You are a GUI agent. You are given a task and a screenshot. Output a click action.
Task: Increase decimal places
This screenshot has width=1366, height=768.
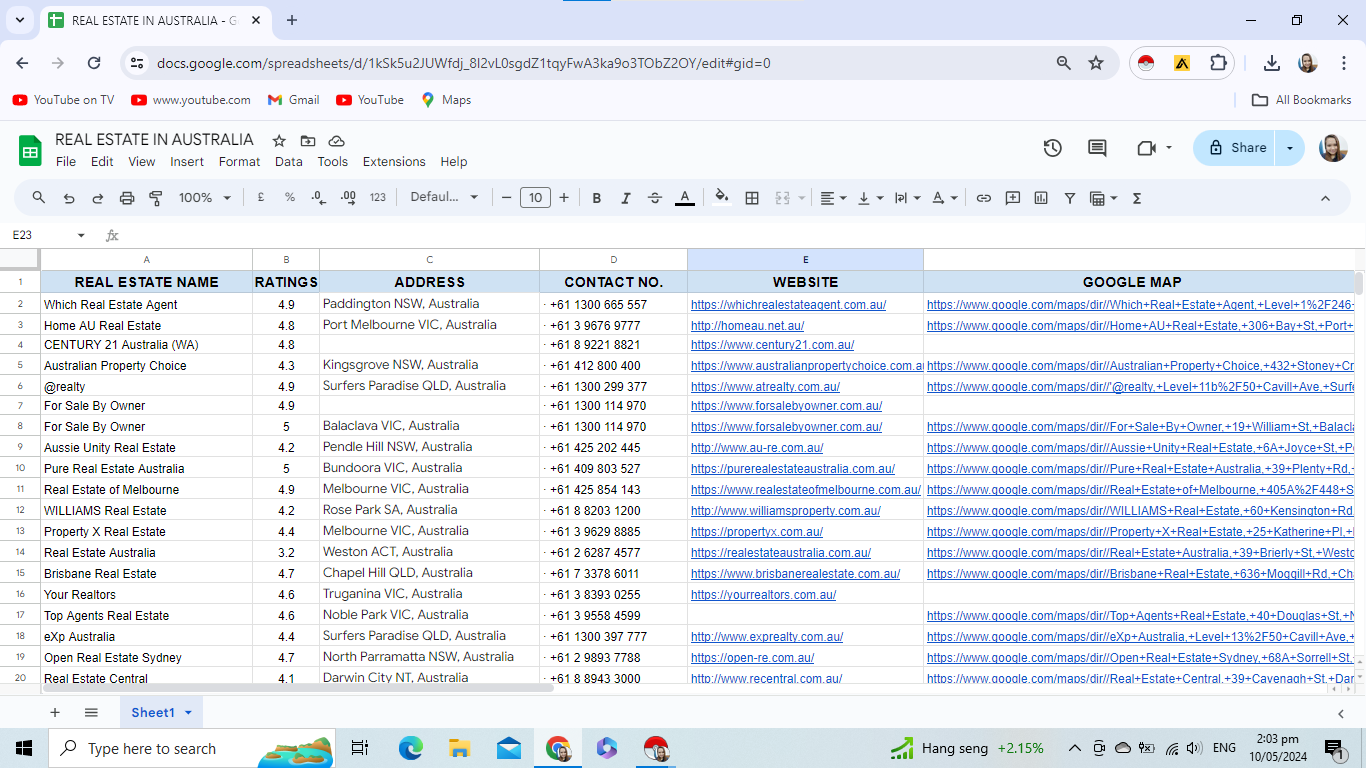click(x=348, y=198)
